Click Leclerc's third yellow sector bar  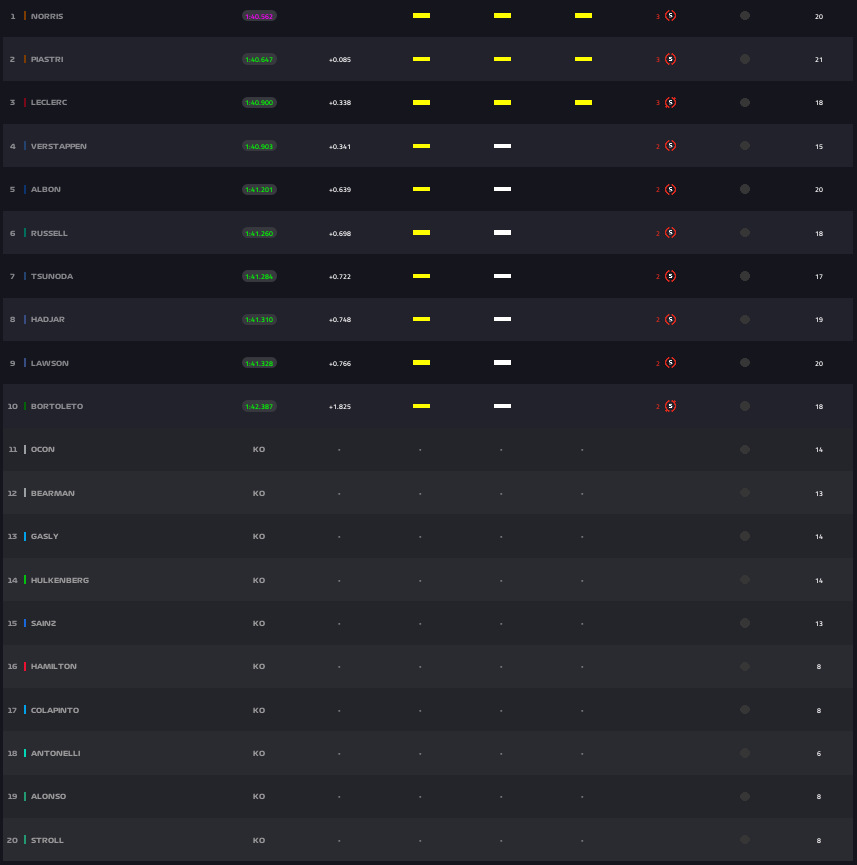(583, 103)
